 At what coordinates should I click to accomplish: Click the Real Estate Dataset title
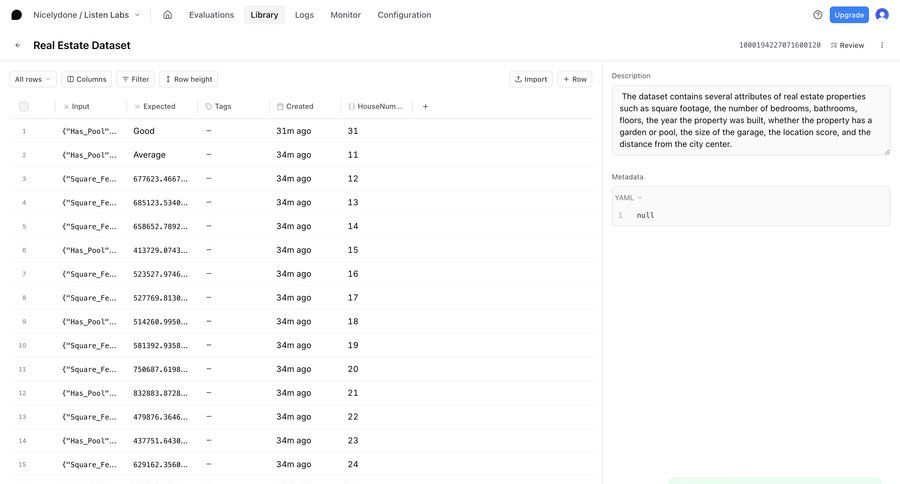coord(82,45)
